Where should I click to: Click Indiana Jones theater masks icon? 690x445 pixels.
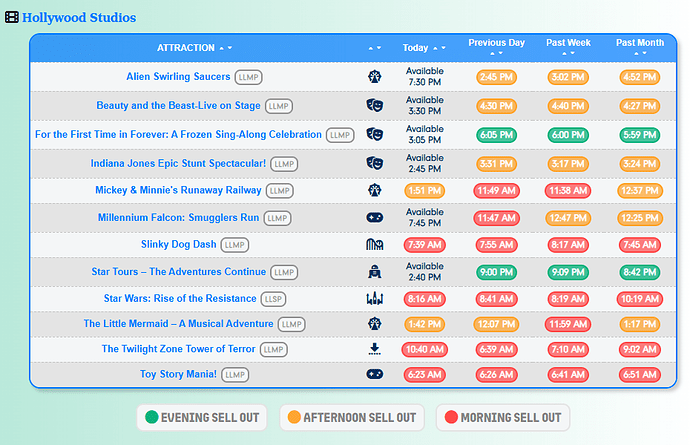click(374, 163)
